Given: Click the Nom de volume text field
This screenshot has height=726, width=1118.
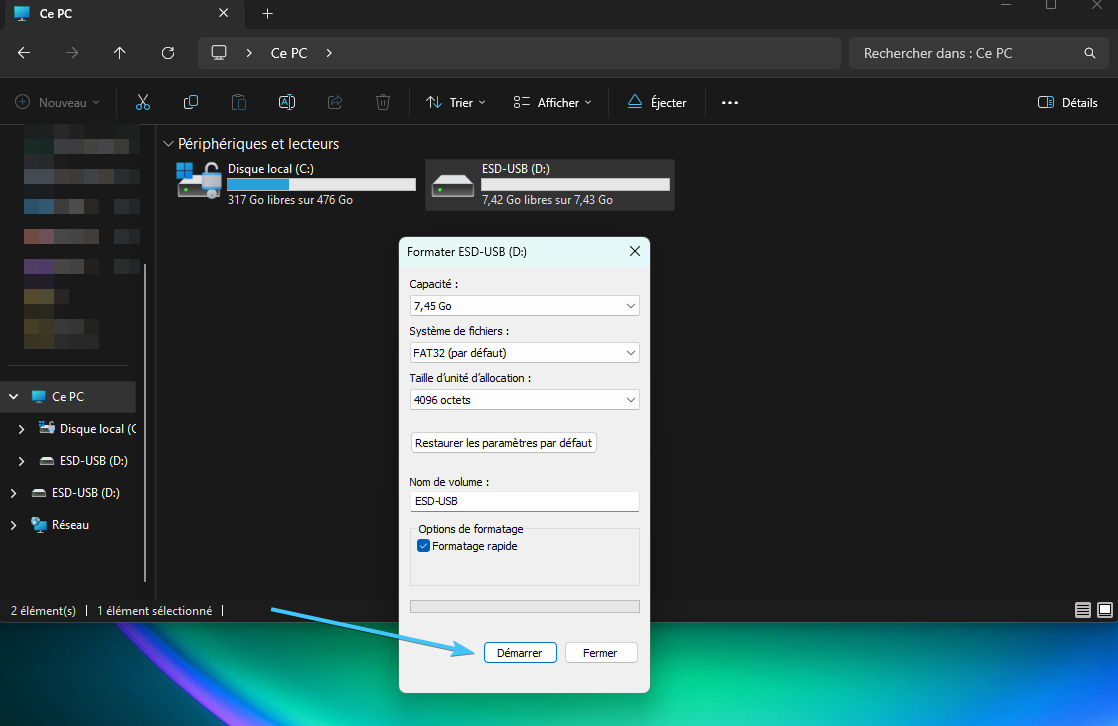Looking at the screenshot, I should coord(524,501).
